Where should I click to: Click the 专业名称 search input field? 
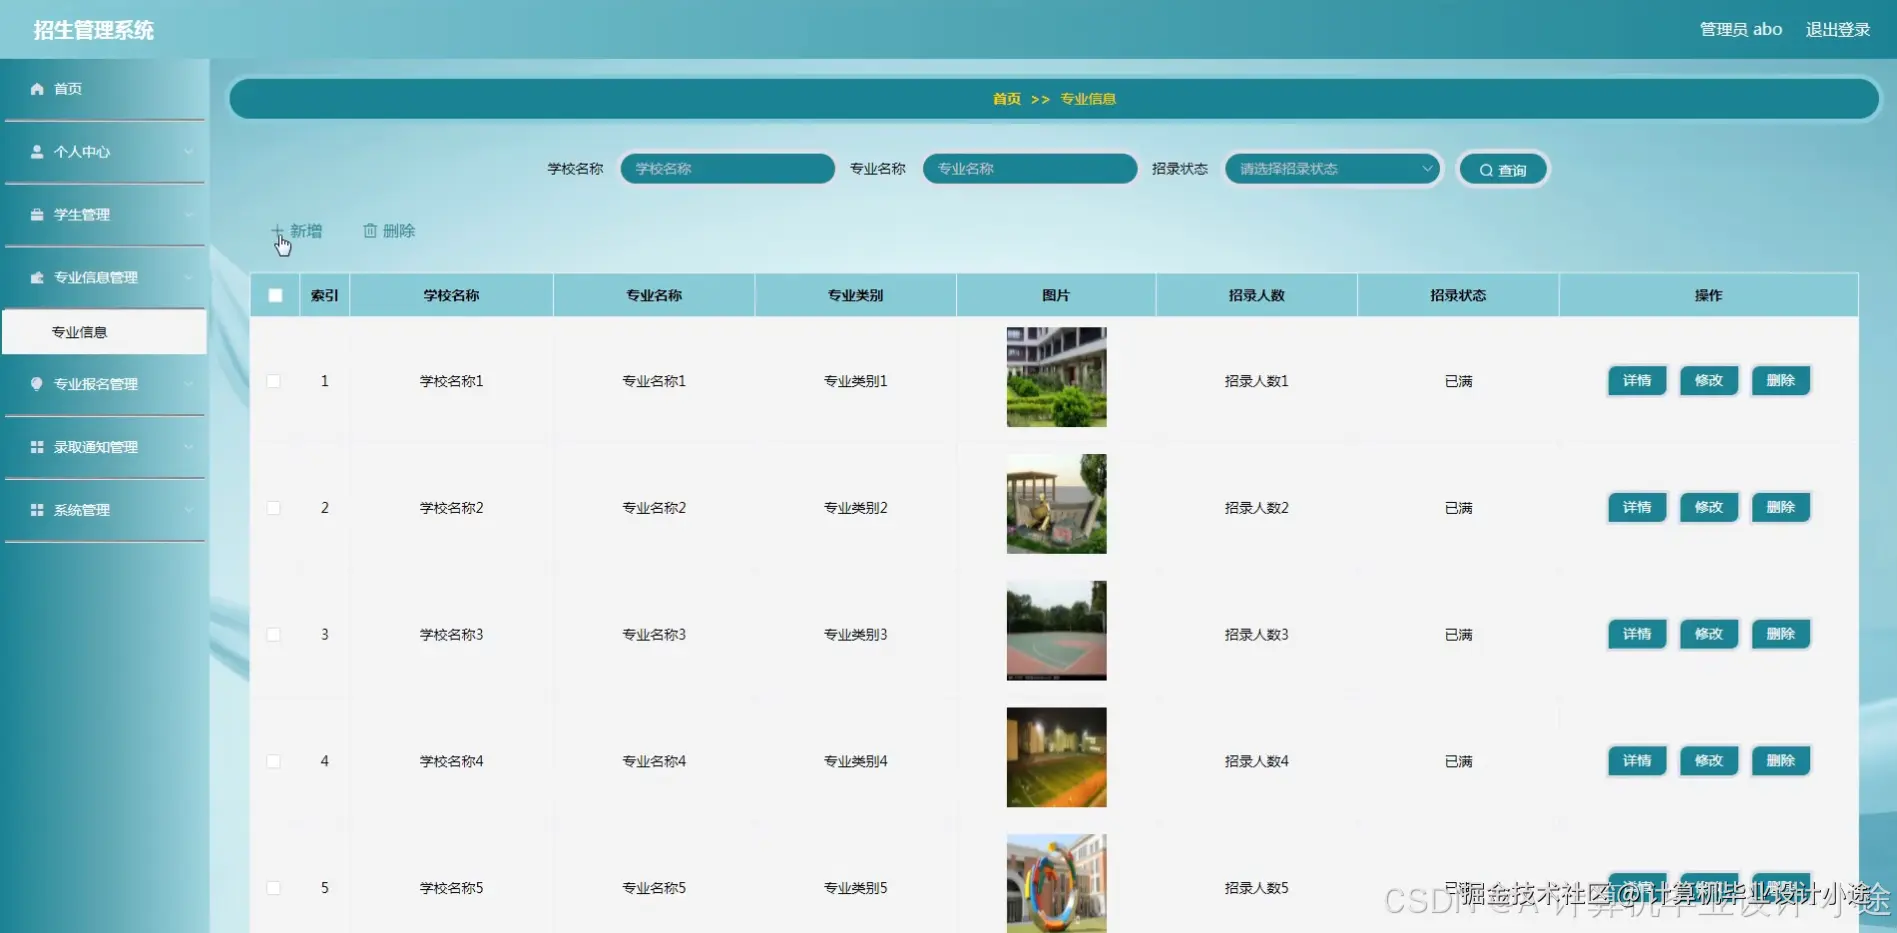click(x=1030, y=169)
